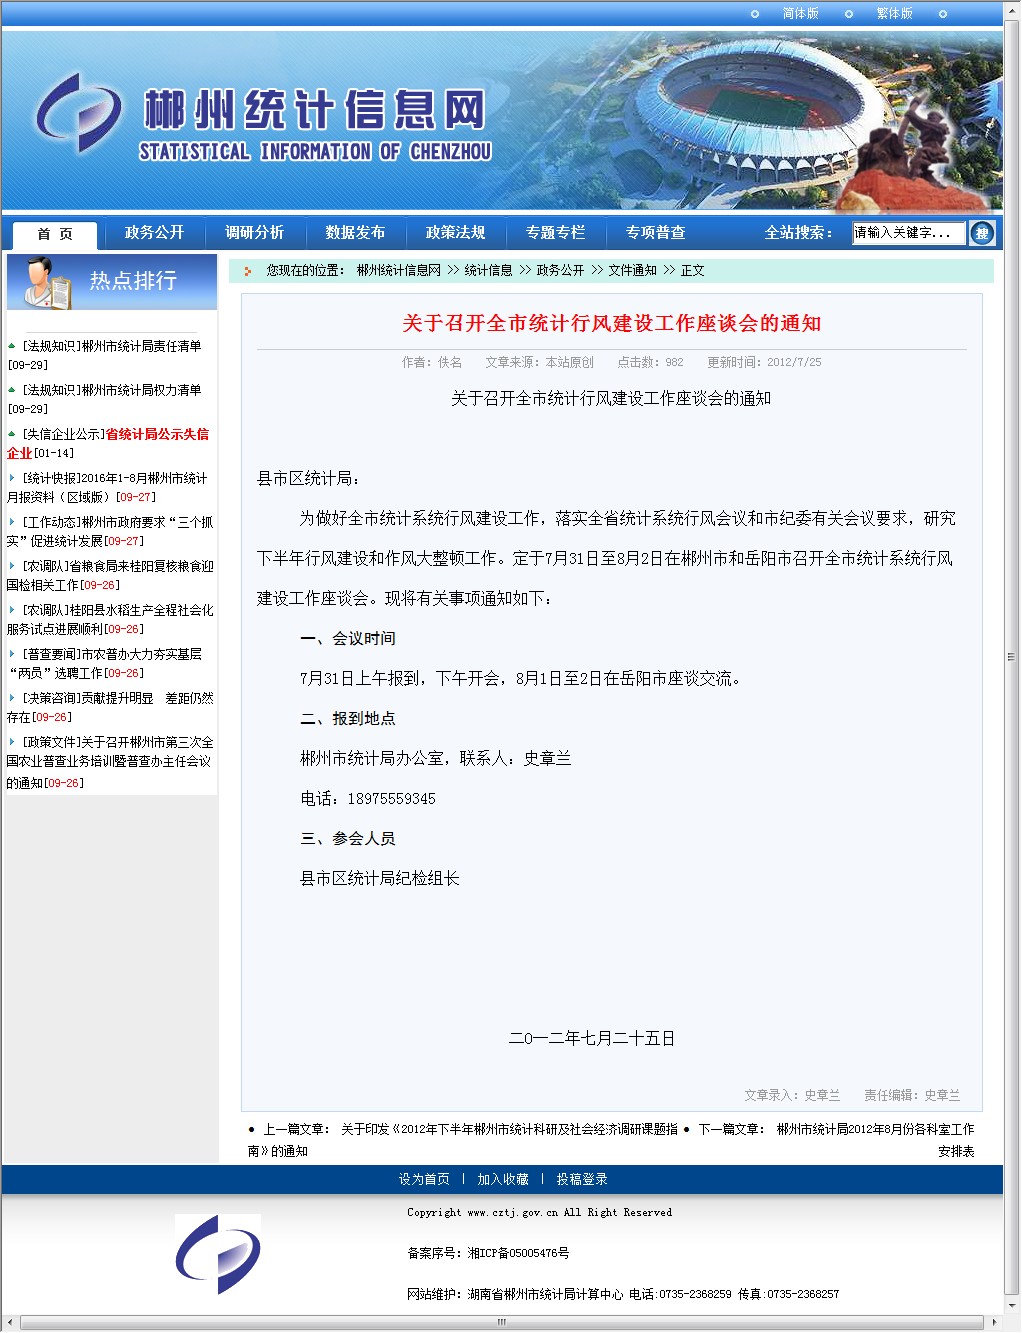Open 贡献提升明显 差距仍然存在 article
1022x1333 pixels.
[x=110, y=707]
